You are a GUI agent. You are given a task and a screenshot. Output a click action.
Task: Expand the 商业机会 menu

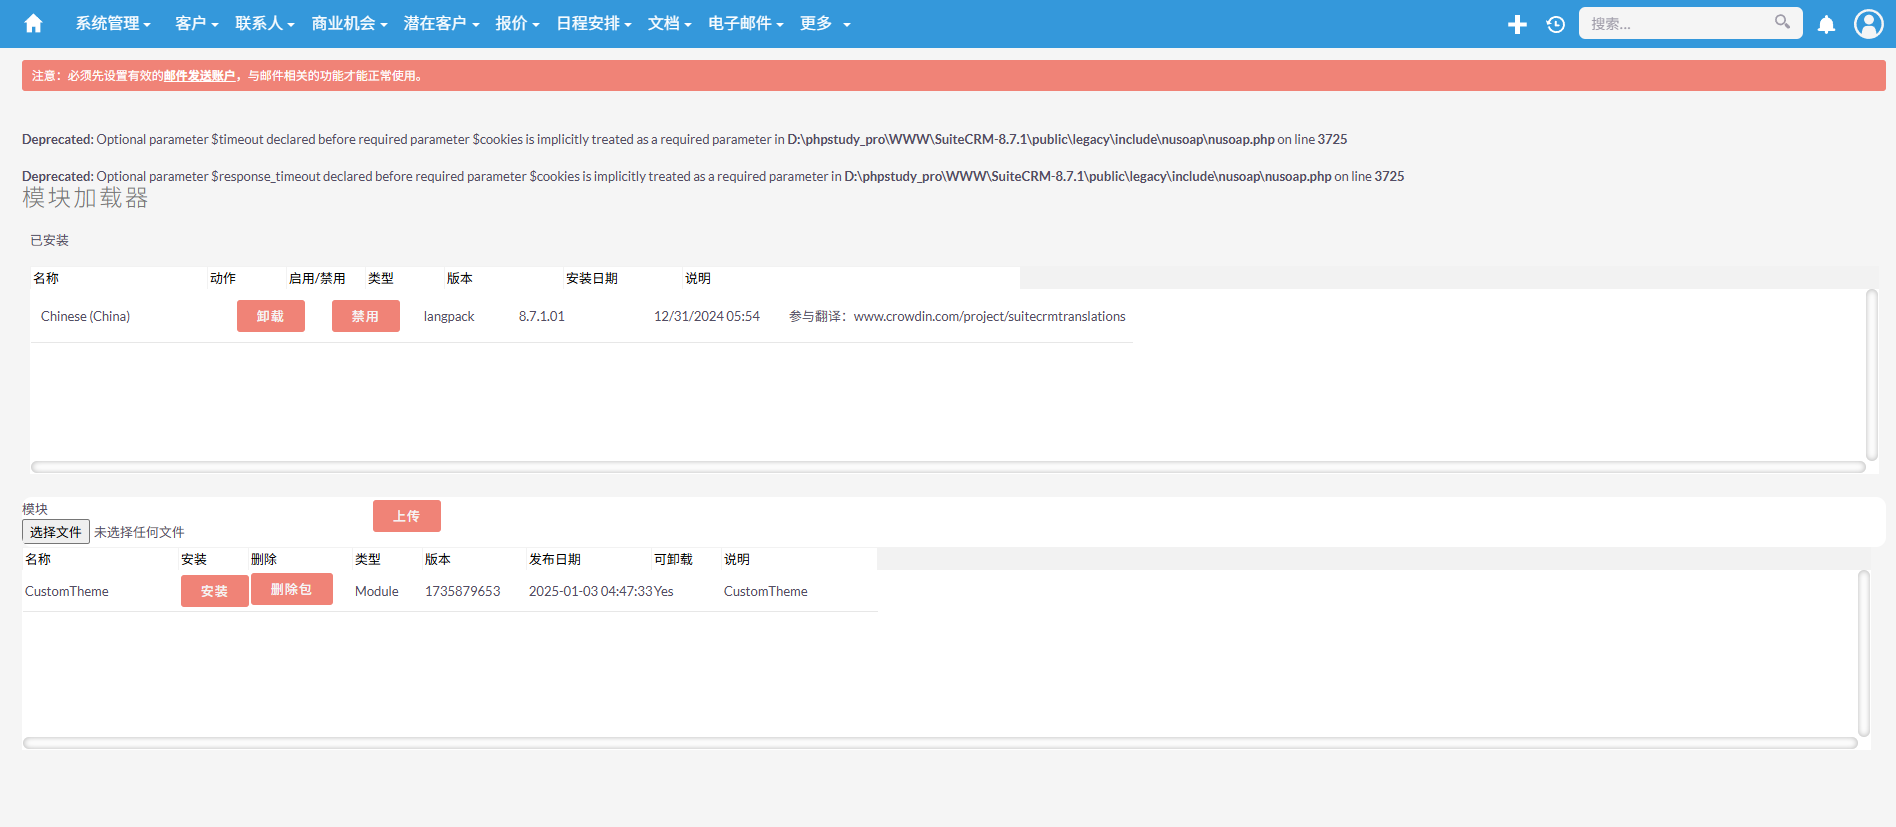click(x=349, y=23)
